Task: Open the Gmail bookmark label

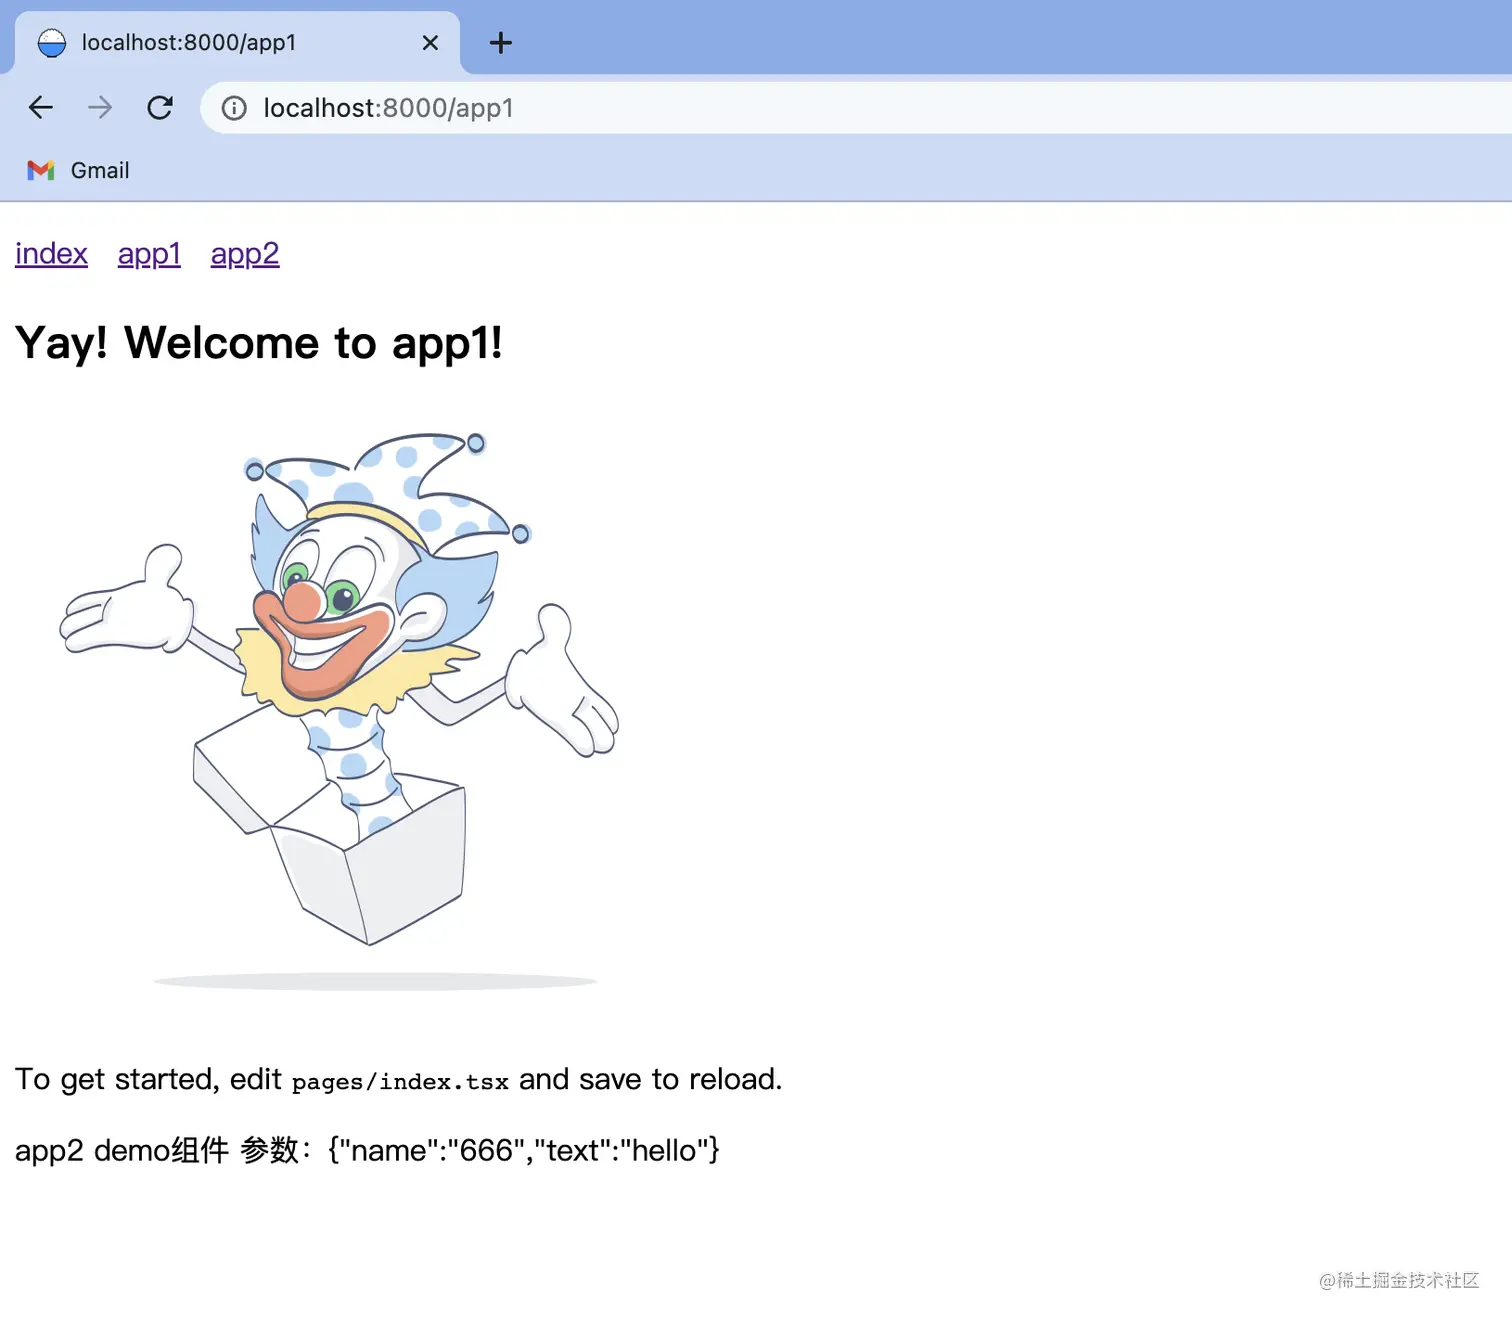Action: click(x=100, y=170)
